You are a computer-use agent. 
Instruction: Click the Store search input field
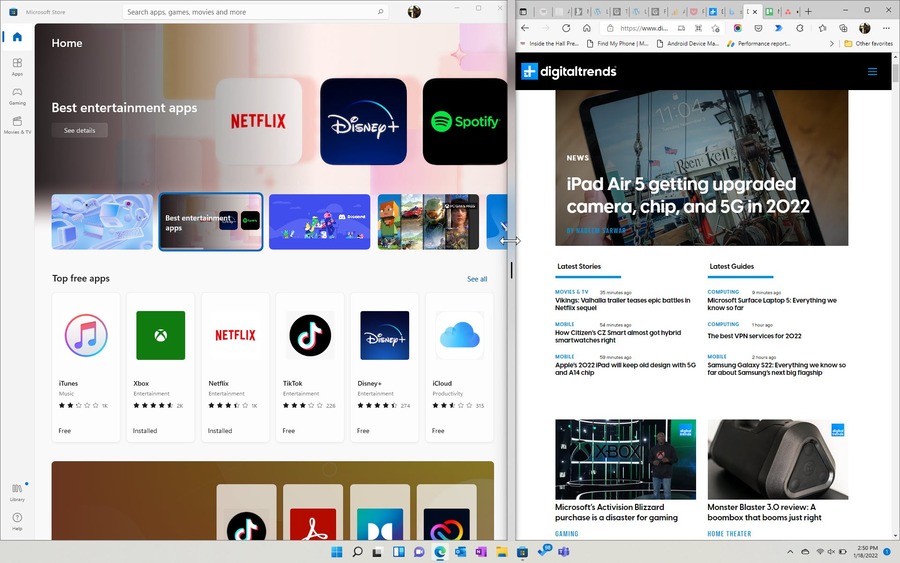[250, 11]
